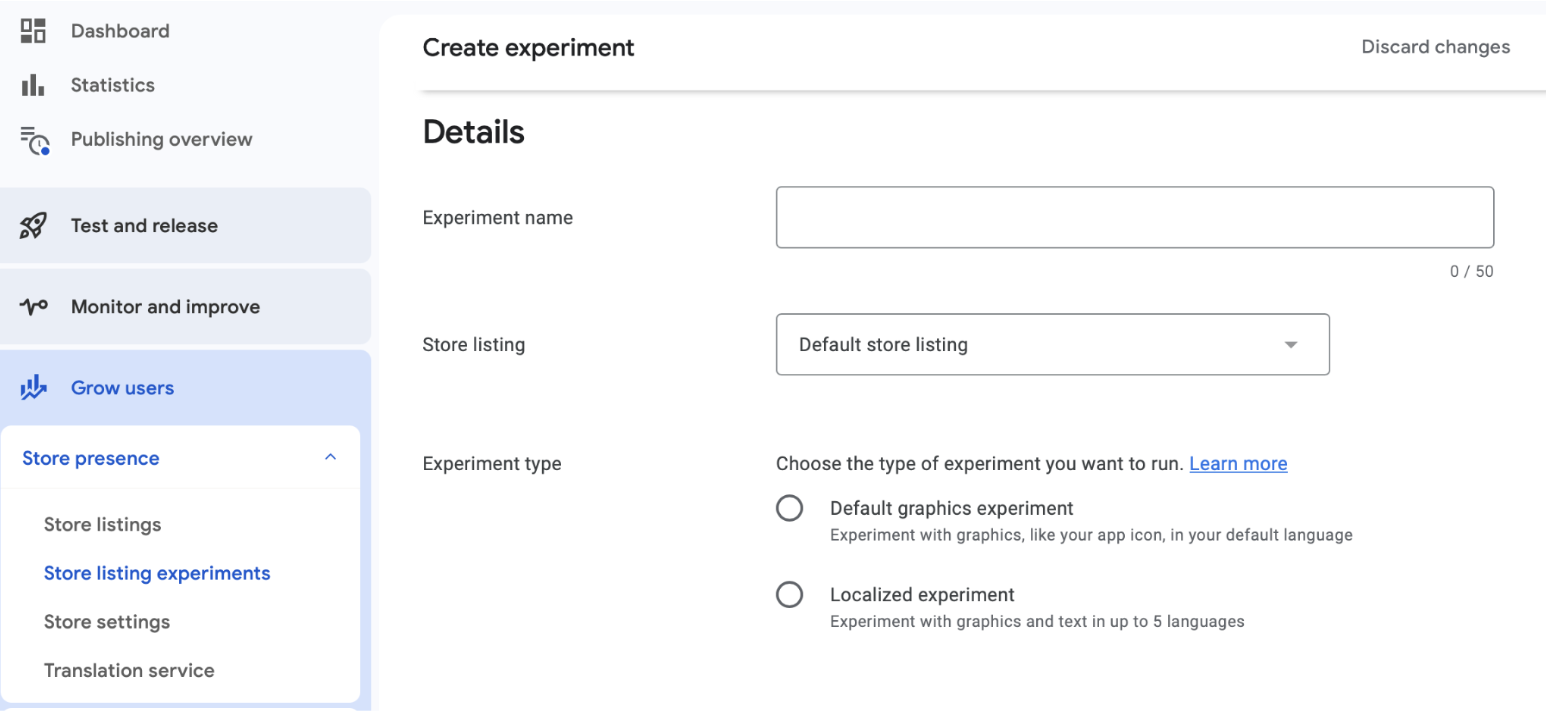Click the Publishing overview clock icon
1546x722 pixels.
pos(34,140)
